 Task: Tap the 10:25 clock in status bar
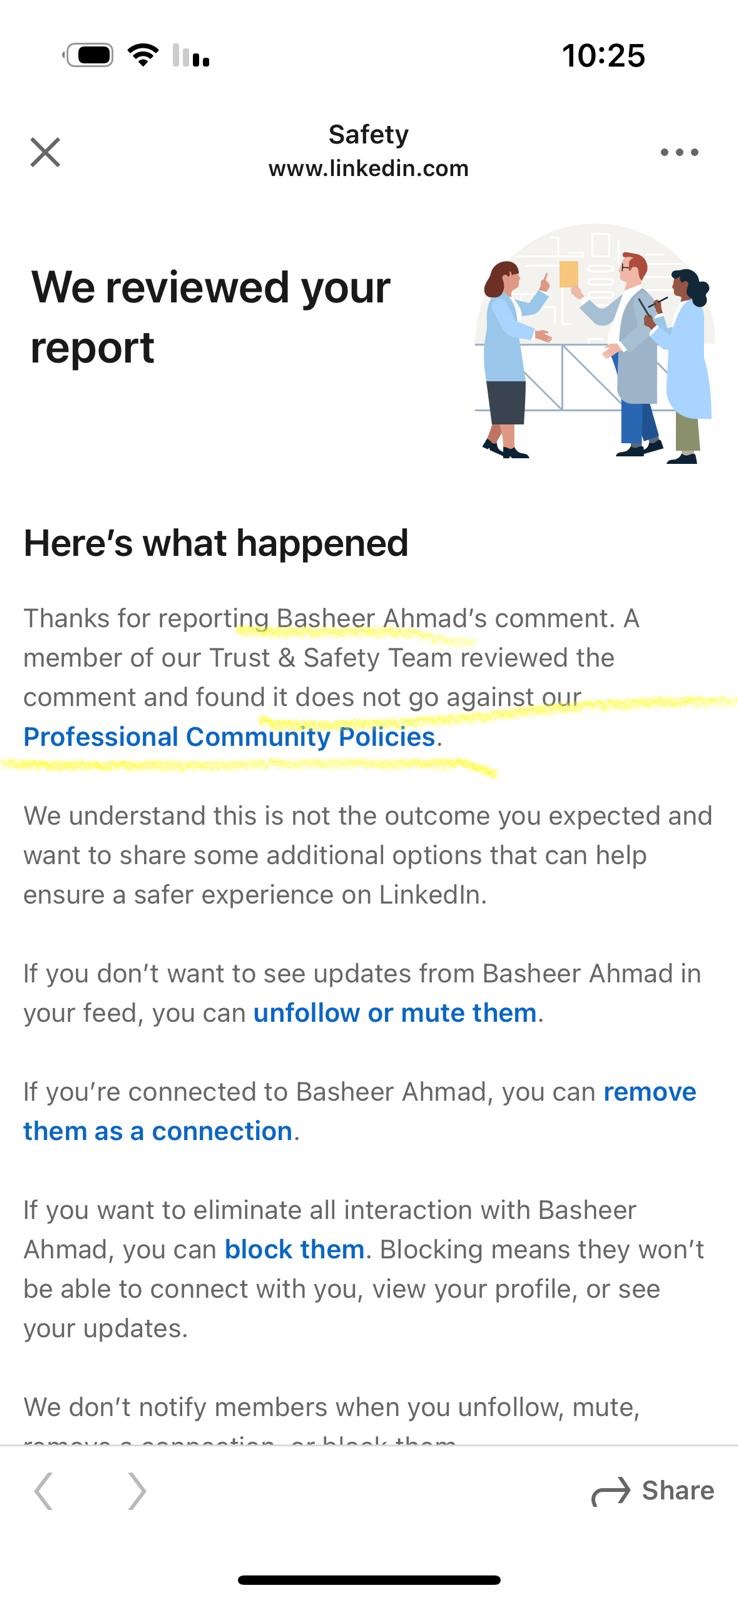tap(603, 55)
